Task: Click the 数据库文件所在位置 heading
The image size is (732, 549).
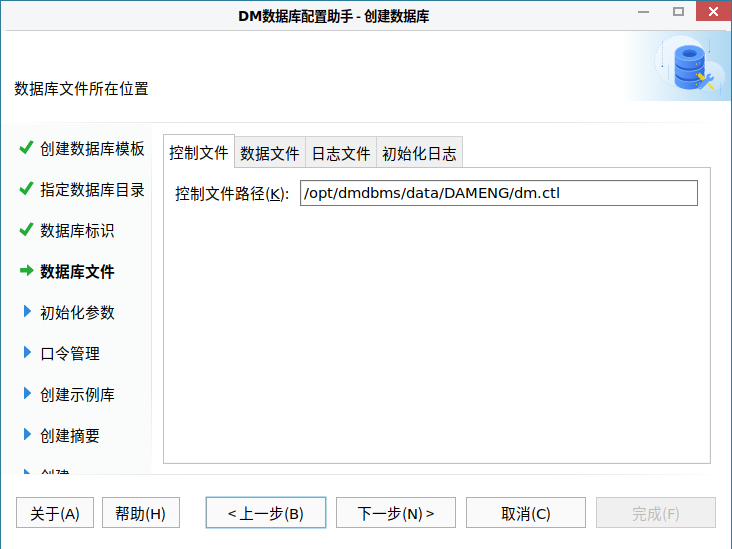Action: (x=81, y=89)
